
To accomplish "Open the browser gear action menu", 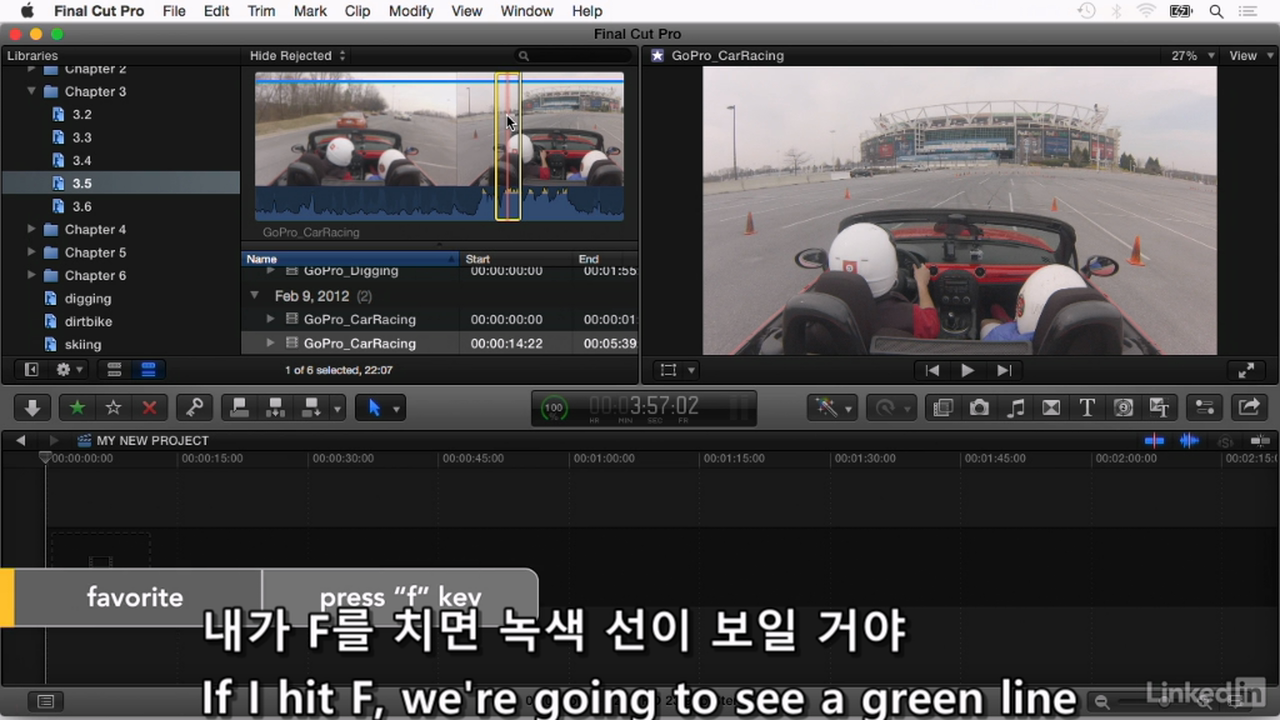I will pyautogui.click(x=69, y=369).
